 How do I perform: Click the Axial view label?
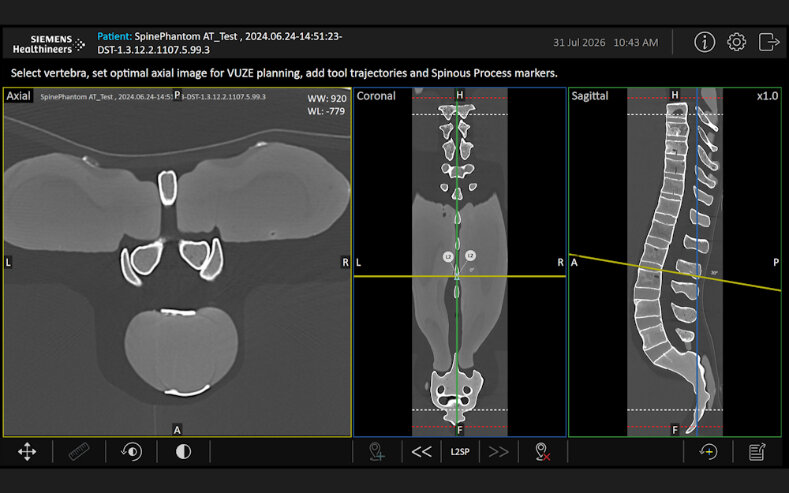pyautogui.click(x=19, y=96)
